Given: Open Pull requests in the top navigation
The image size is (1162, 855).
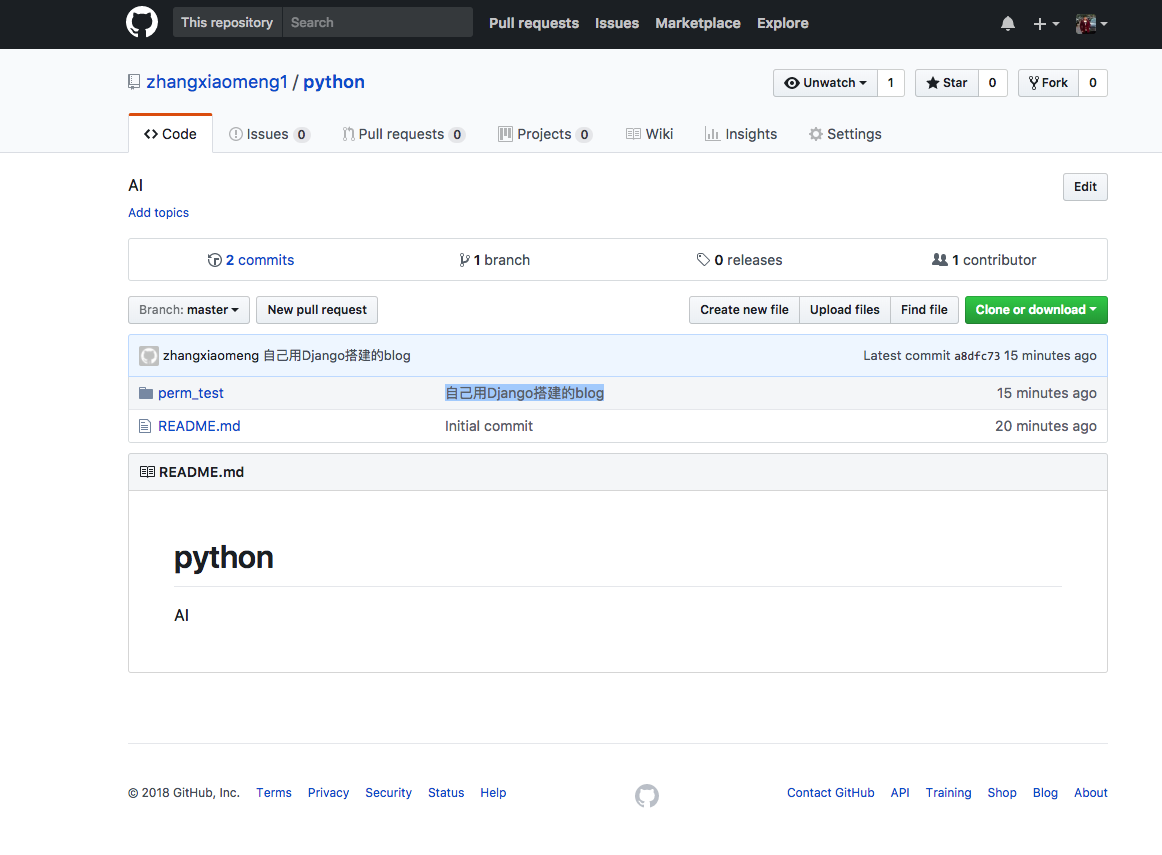Looking at the screenshot, I should (x=534, y=23).
